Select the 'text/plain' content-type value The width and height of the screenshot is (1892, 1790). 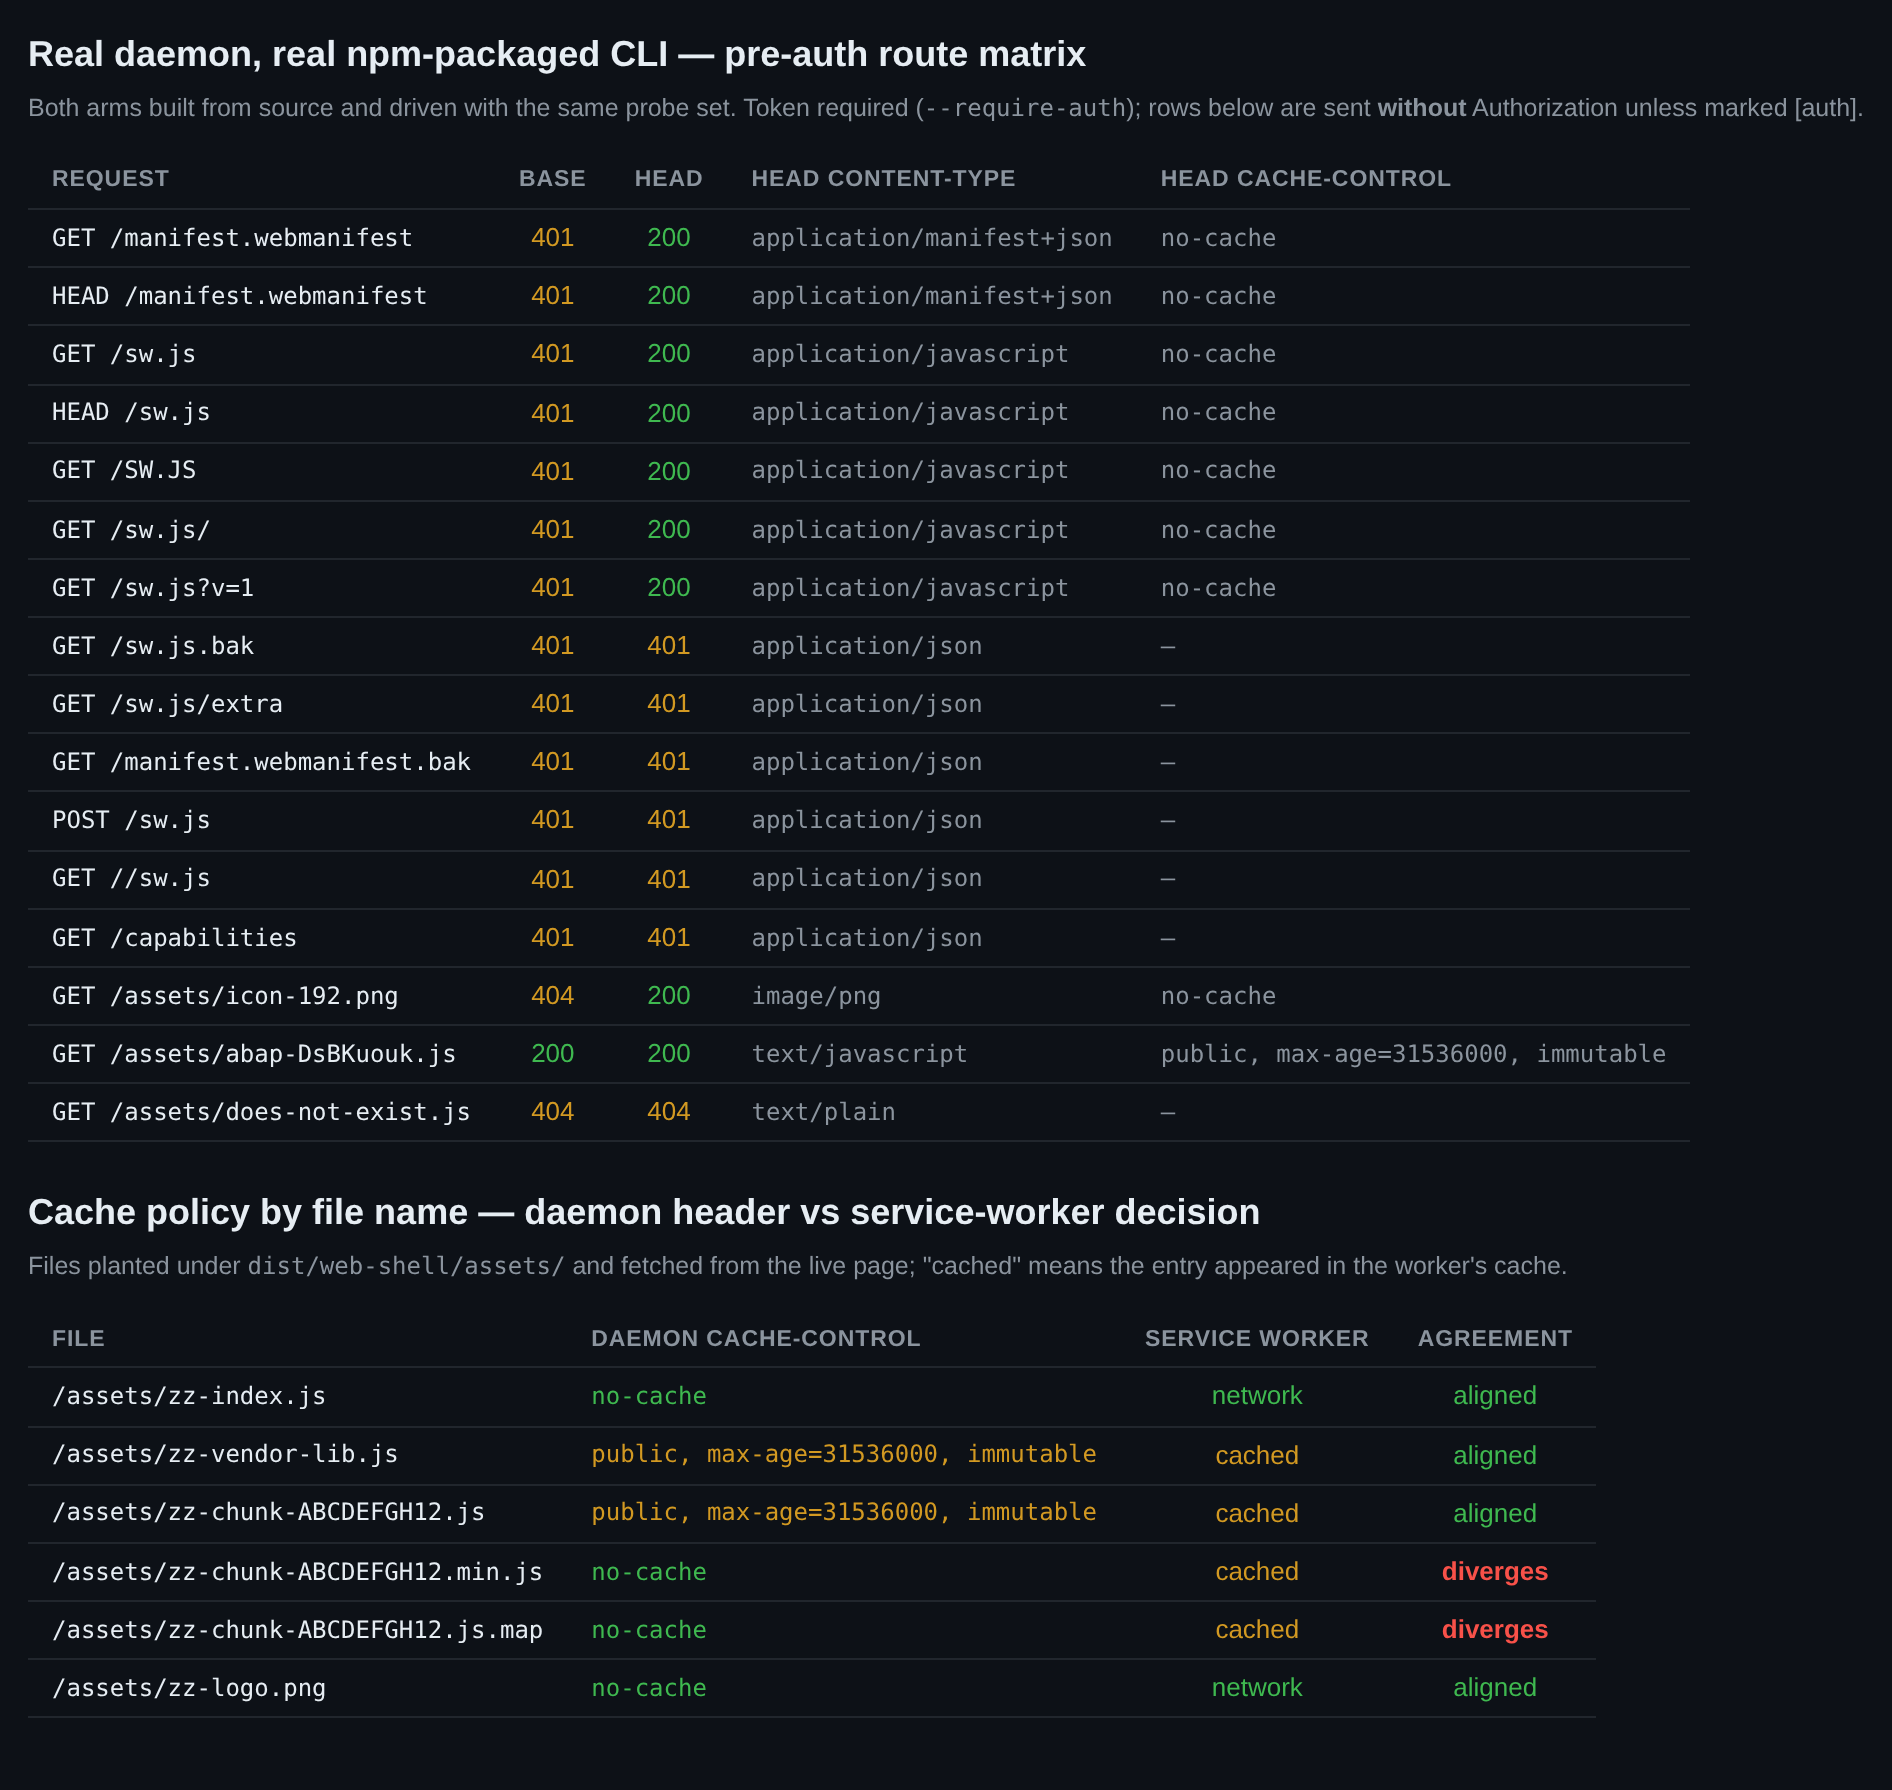tap(823, 1112)
